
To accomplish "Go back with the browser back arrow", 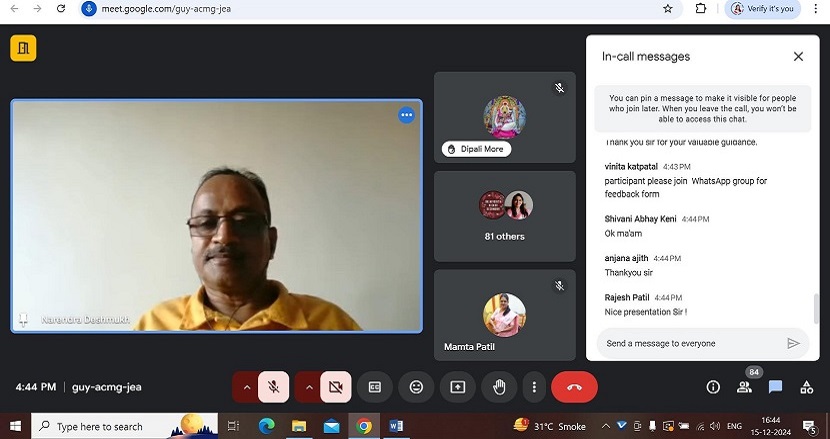I will (x=14, y=8).
